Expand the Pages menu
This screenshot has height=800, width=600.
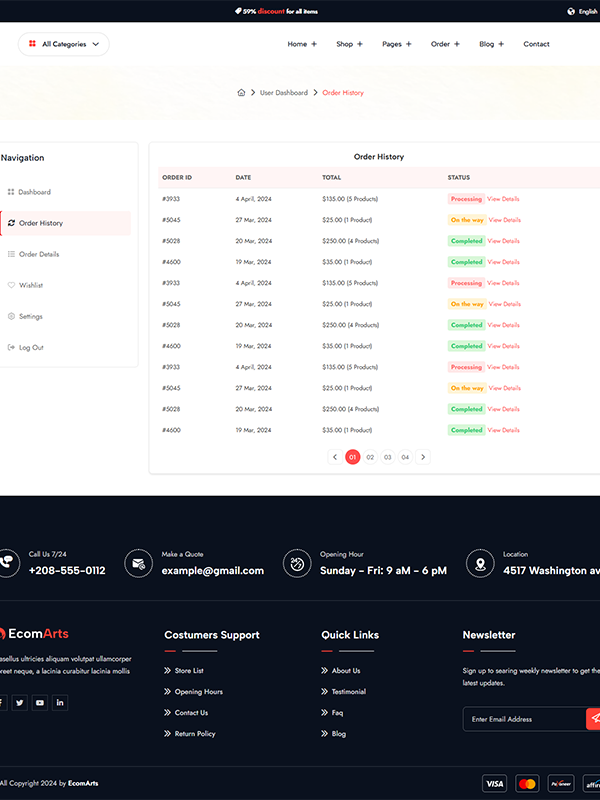pos(396,44)
